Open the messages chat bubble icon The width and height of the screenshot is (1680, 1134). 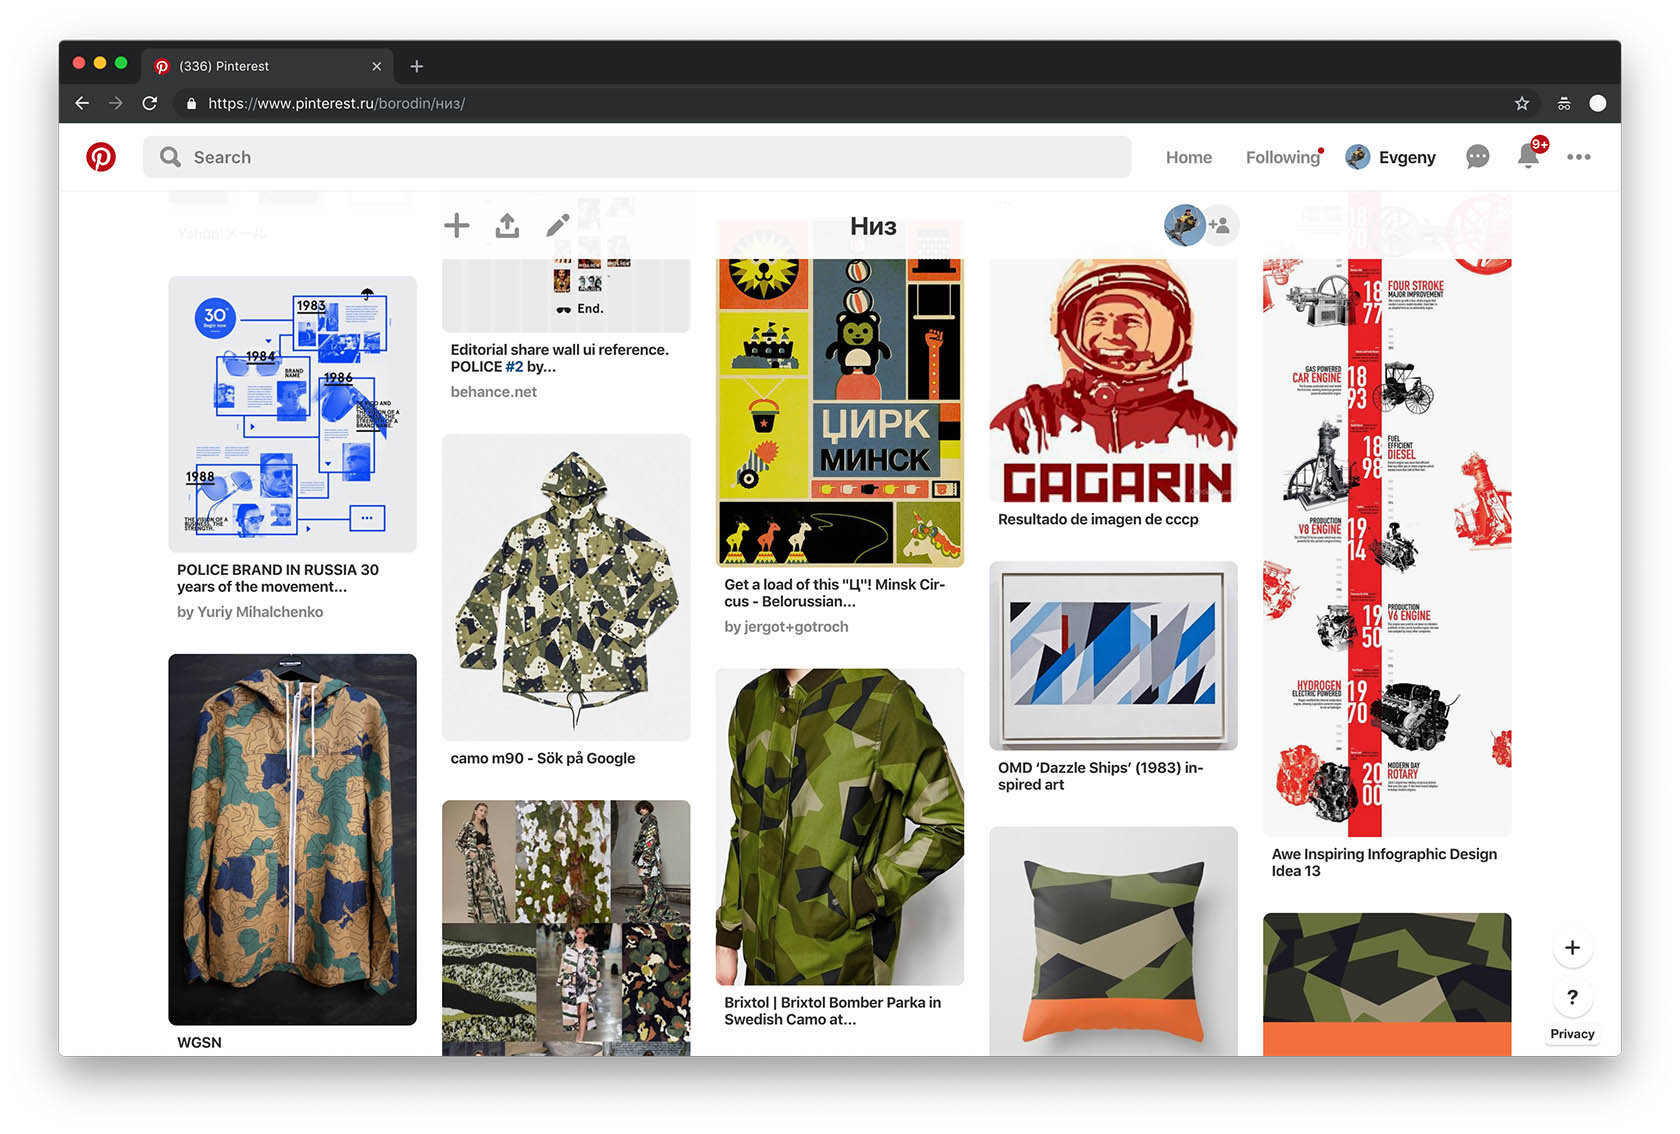(1477, 157)
